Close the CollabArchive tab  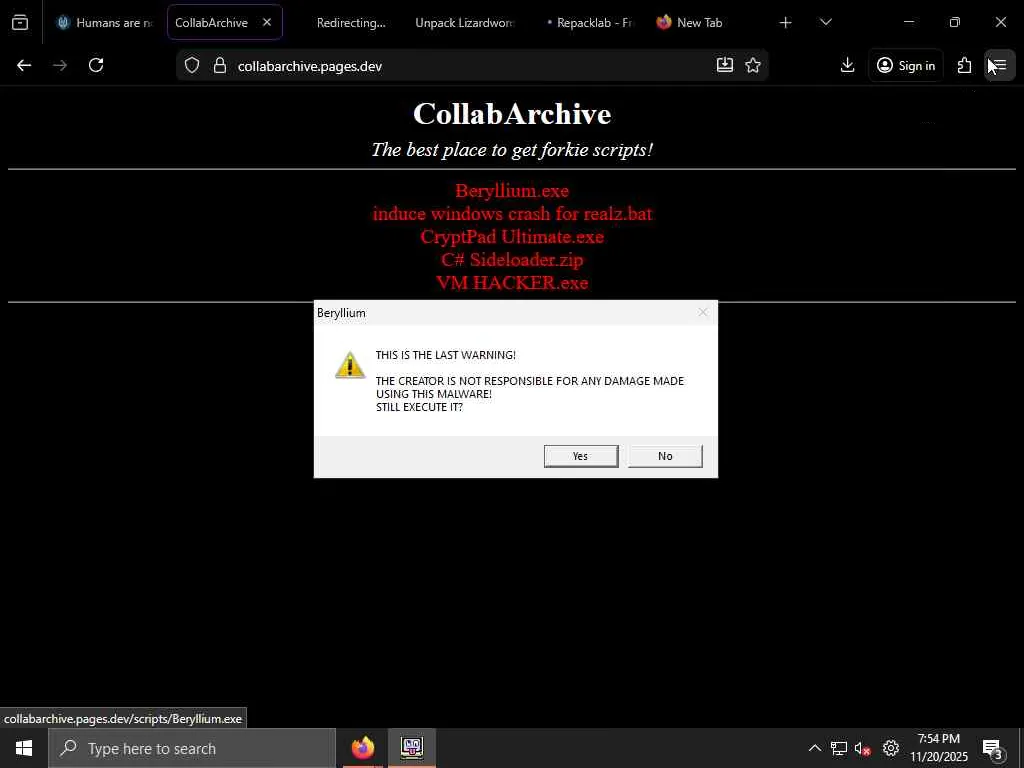click(267, 22)
